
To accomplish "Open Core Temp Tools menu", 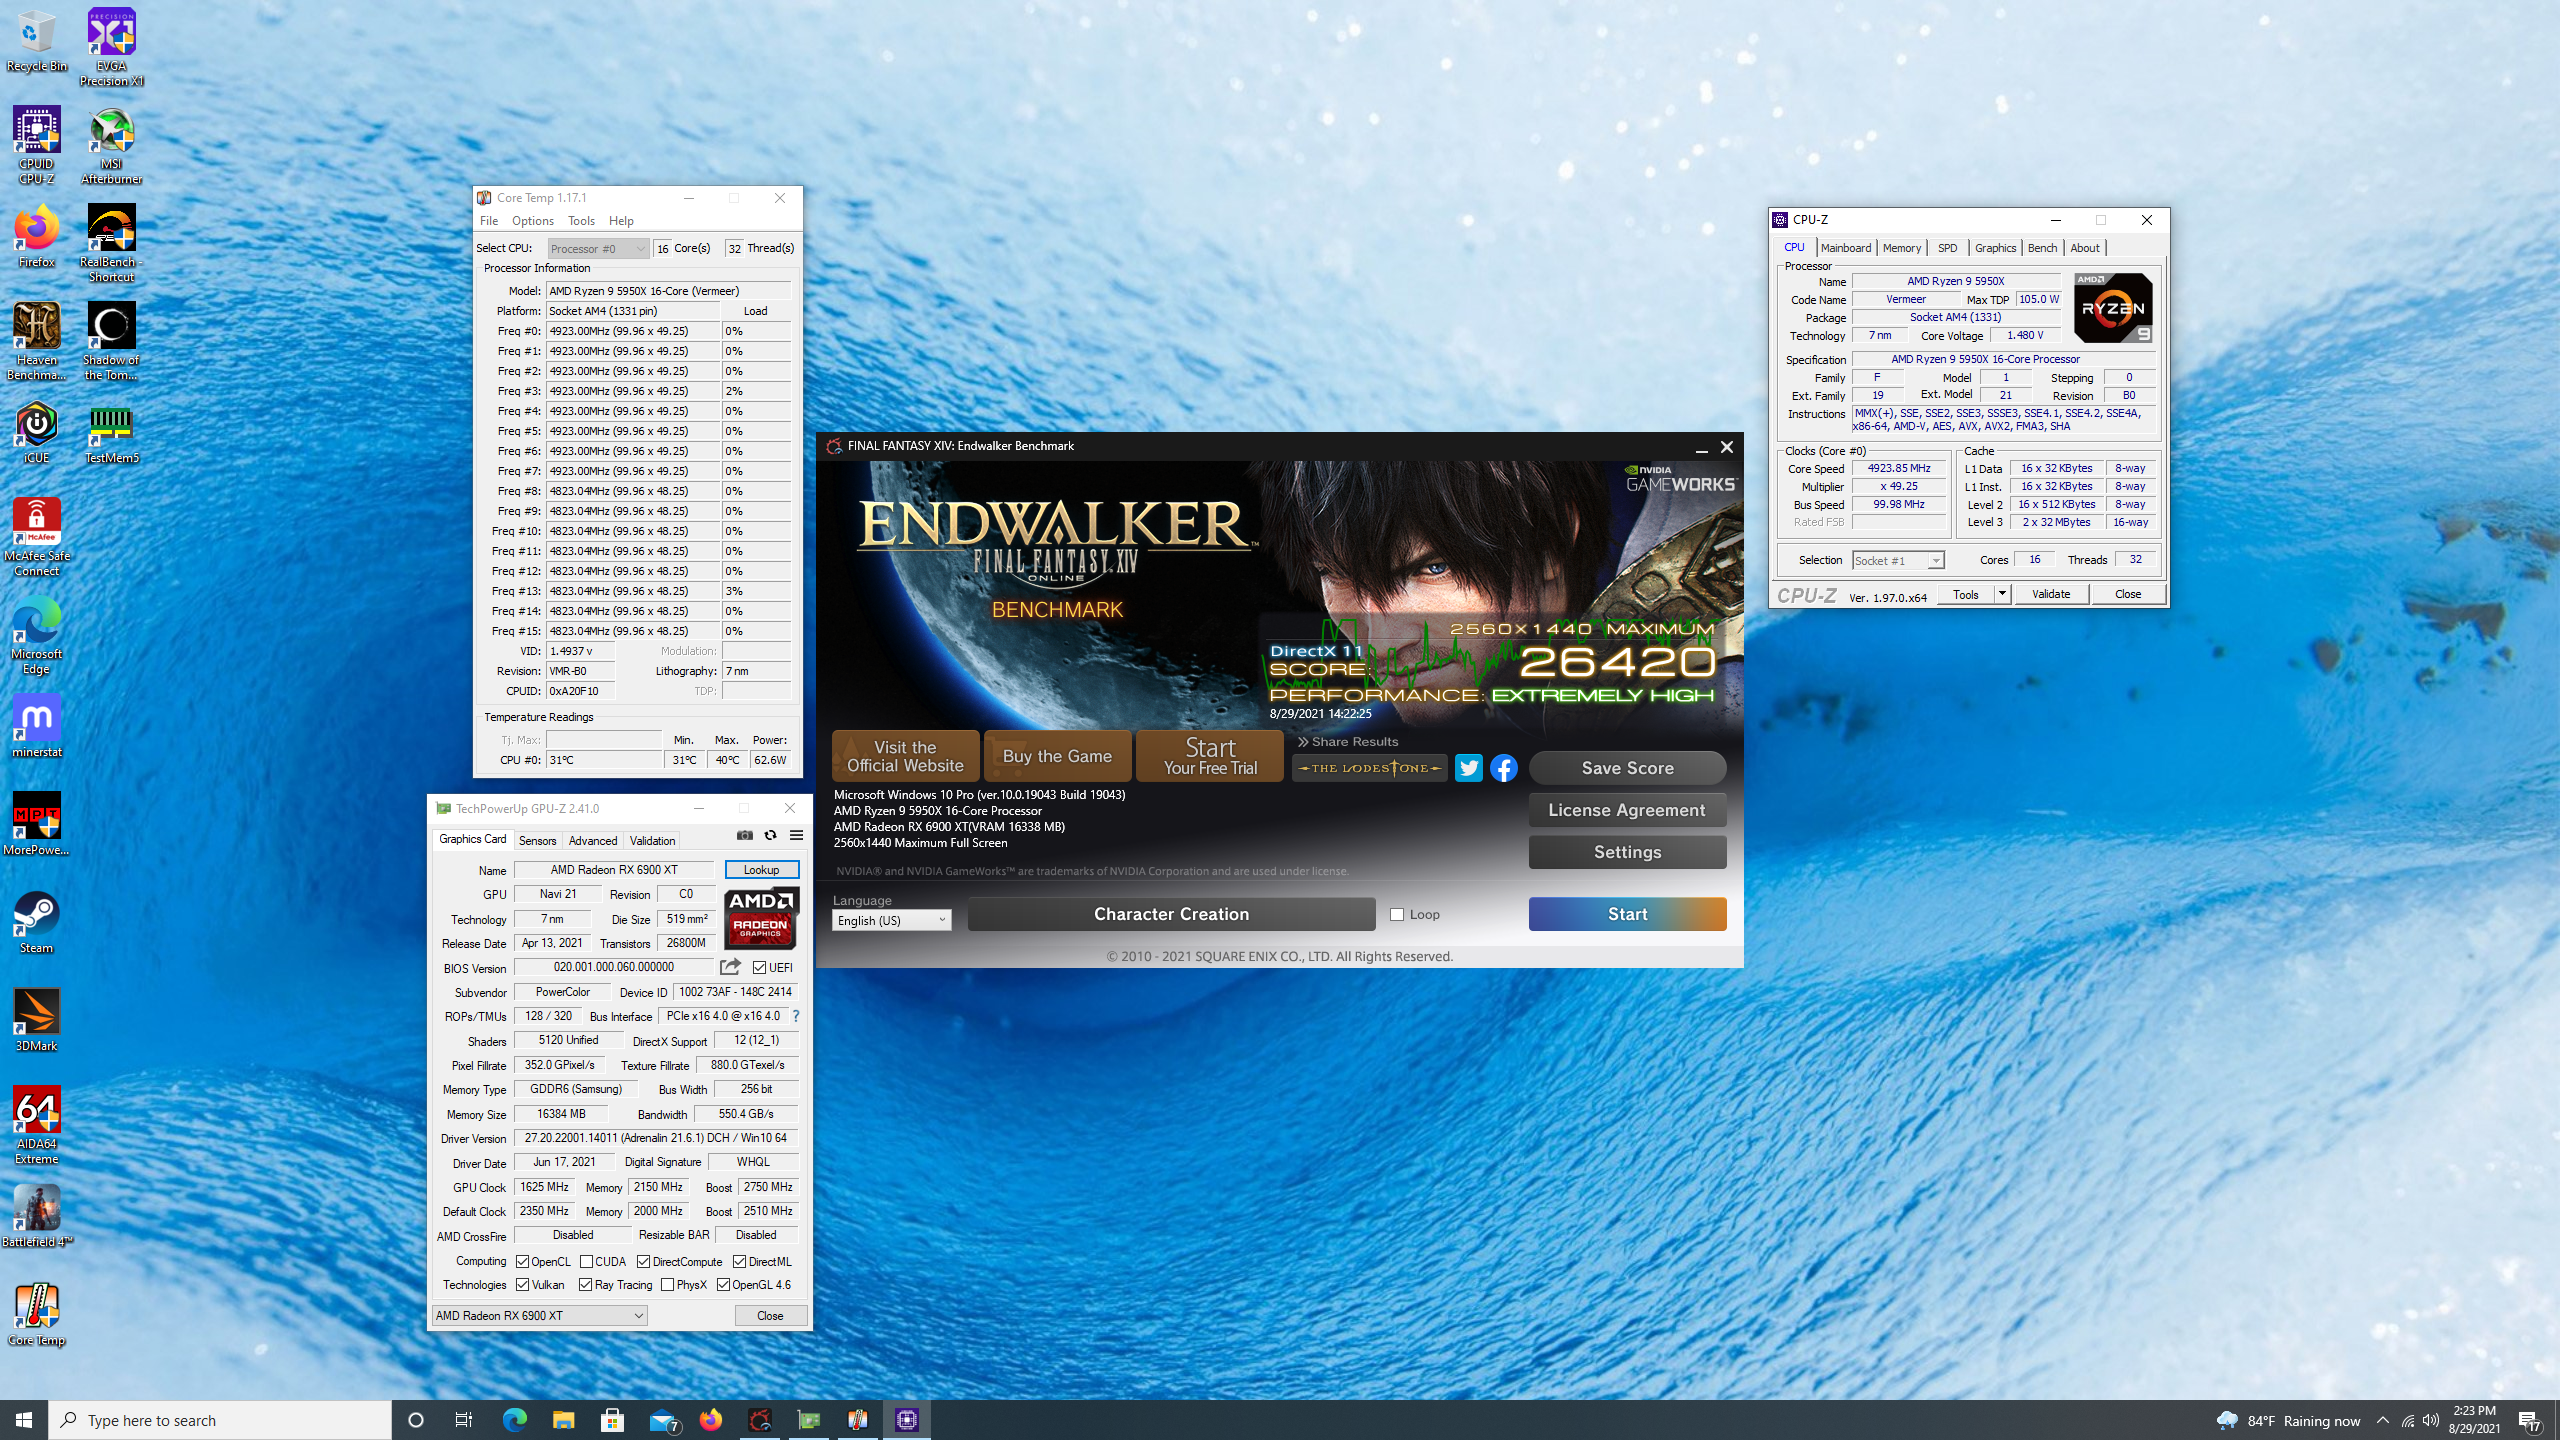I will tap(581, 221).
